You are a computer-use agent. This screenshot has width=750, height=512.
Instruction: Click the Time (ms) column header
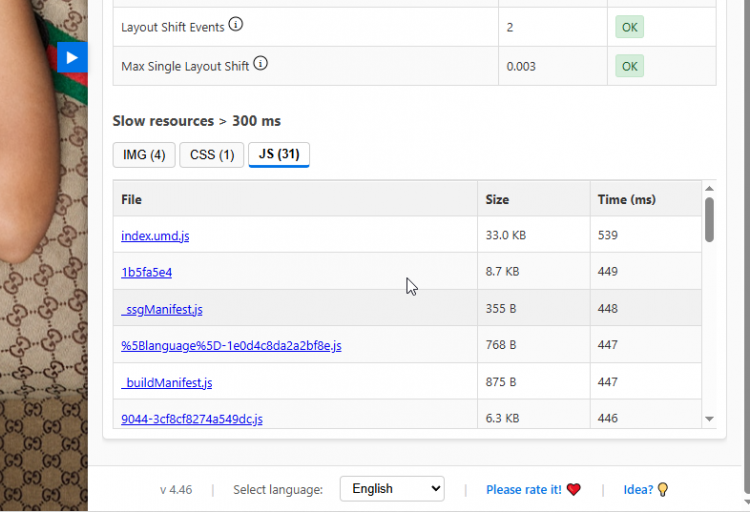[x=626, y=200]
